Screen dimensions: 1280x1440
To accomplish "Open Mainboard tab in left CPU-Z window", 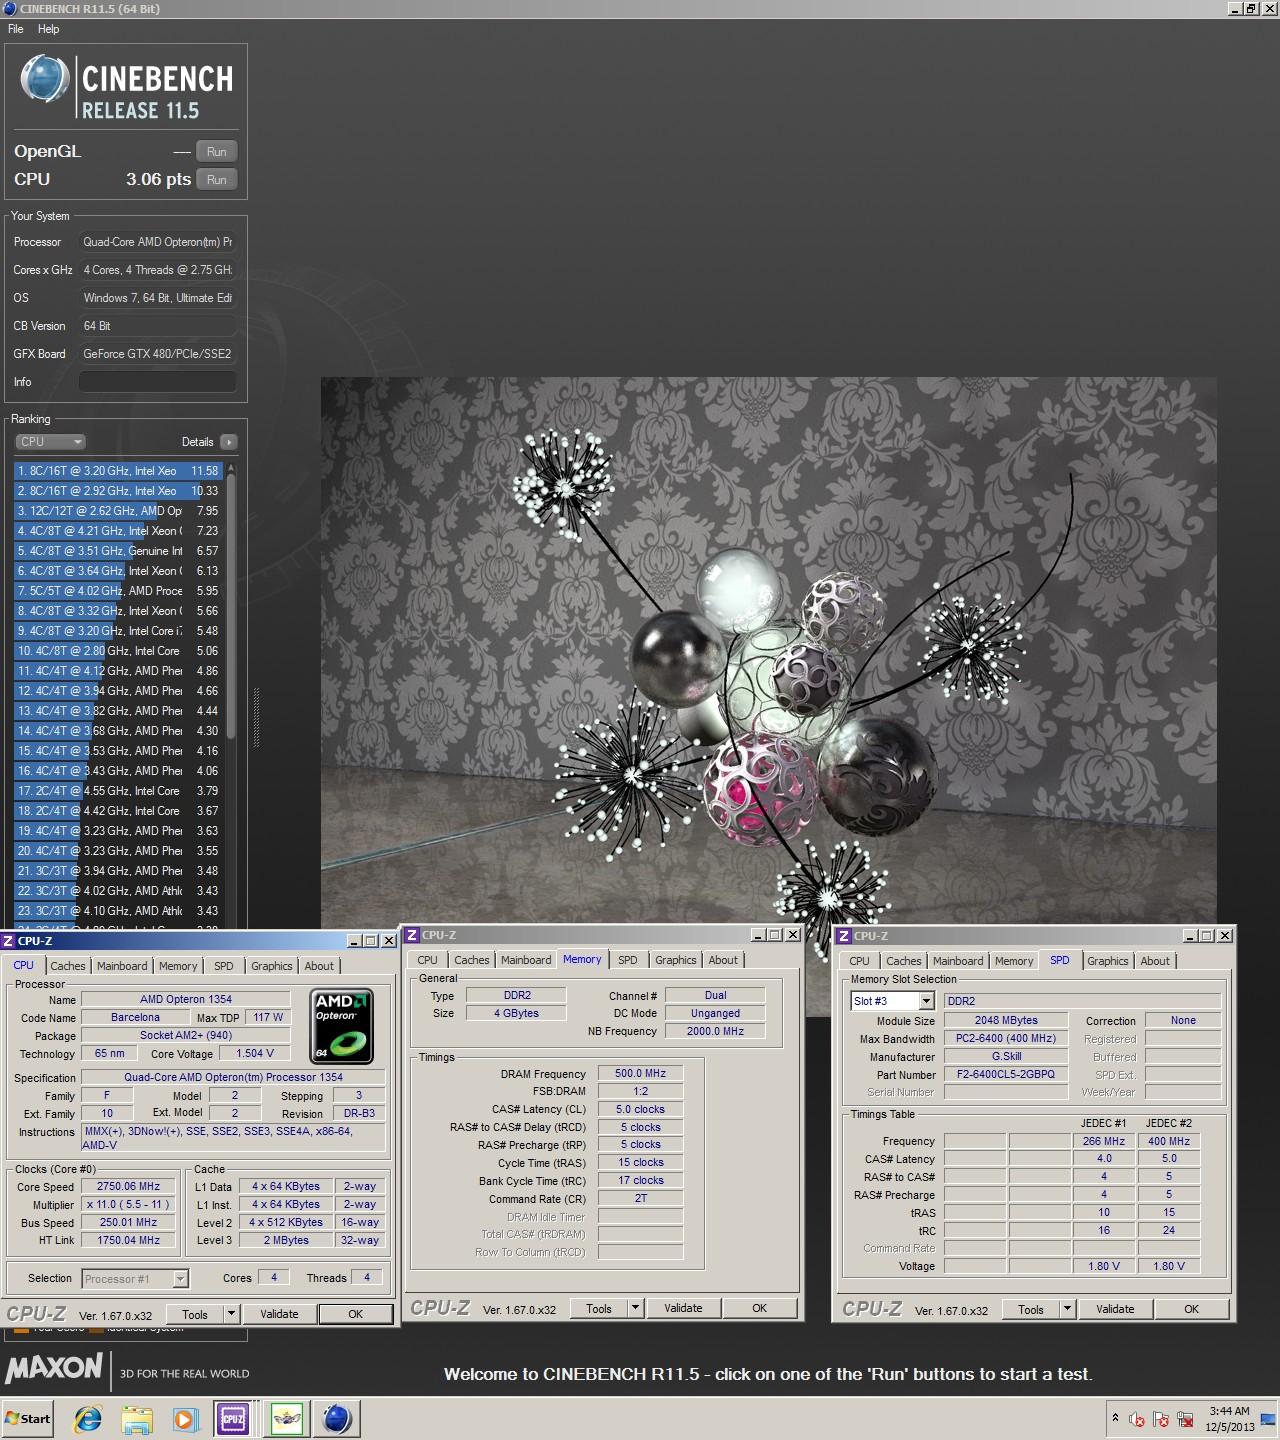I will click(x=122, y=966).
